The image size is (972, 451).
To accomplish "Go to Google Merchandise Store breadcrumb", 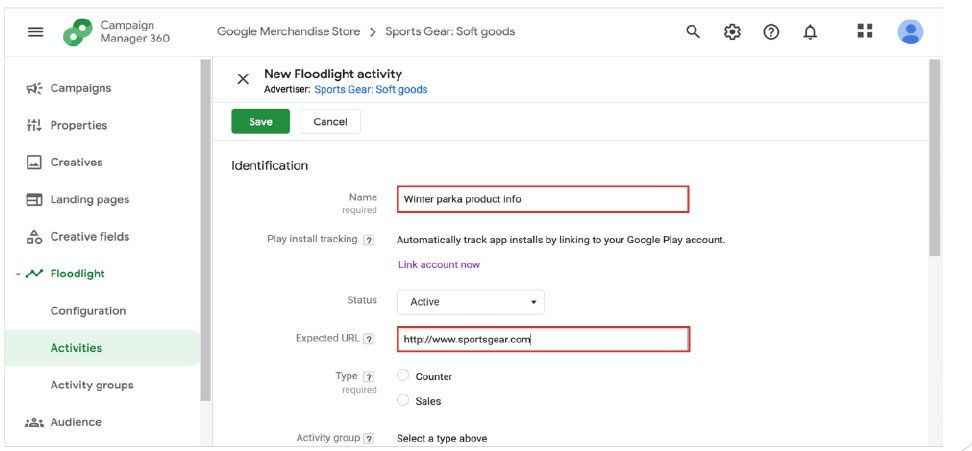I will click(288, 32).
